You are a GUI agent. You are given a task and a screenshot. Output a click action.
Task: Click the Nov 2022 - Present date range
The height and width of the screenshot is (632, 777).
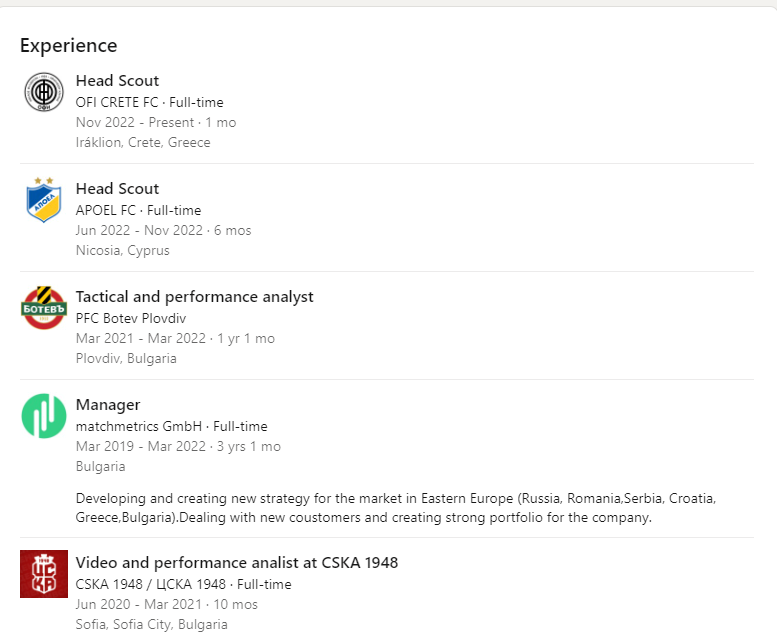pos(135,122)
